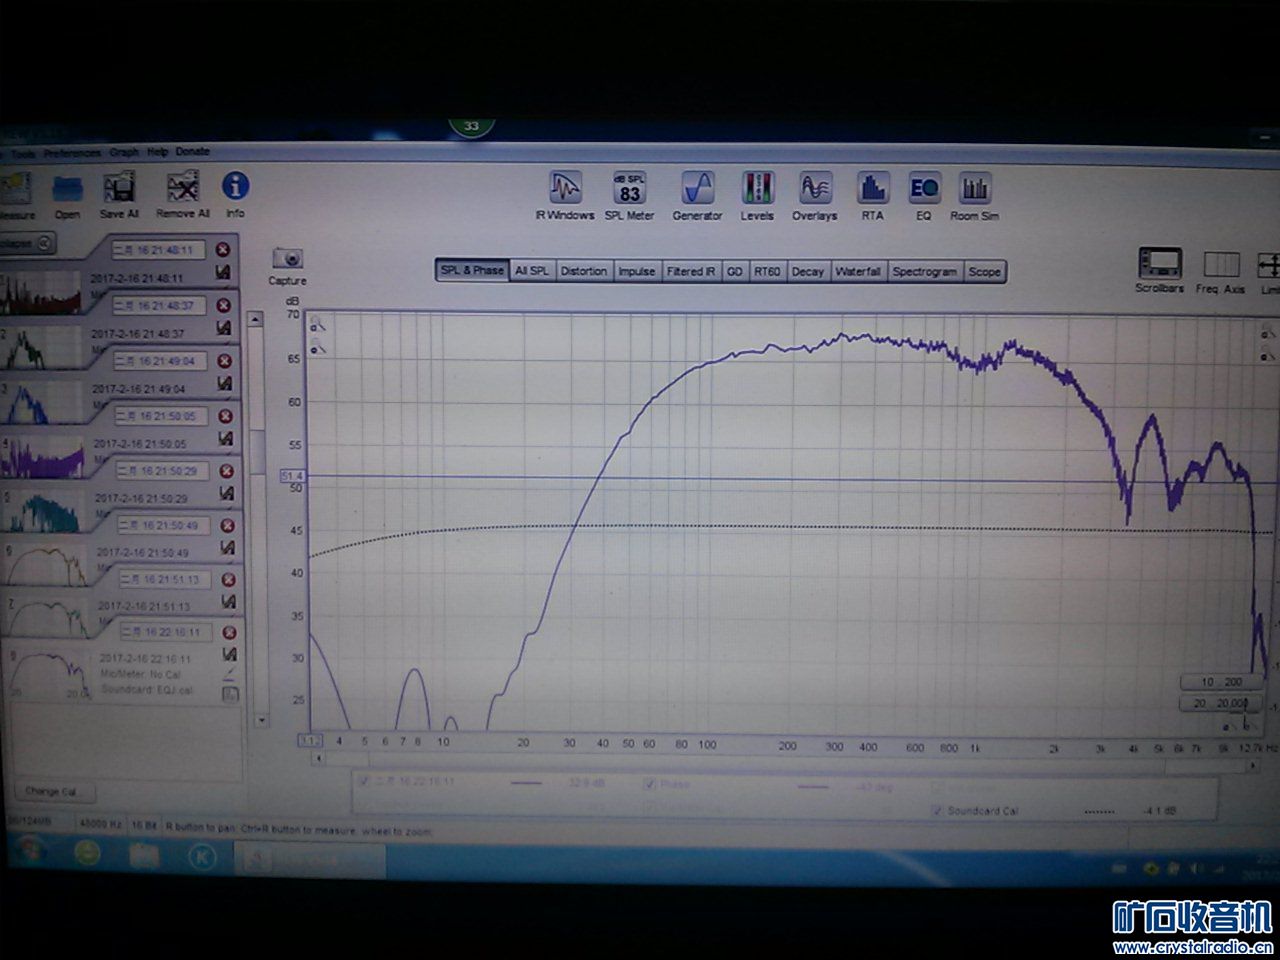The width and height of the screenshot is (1280, 960).
Task: Edit the name field of measurement 21:48:37
Action: click(159, 305)
